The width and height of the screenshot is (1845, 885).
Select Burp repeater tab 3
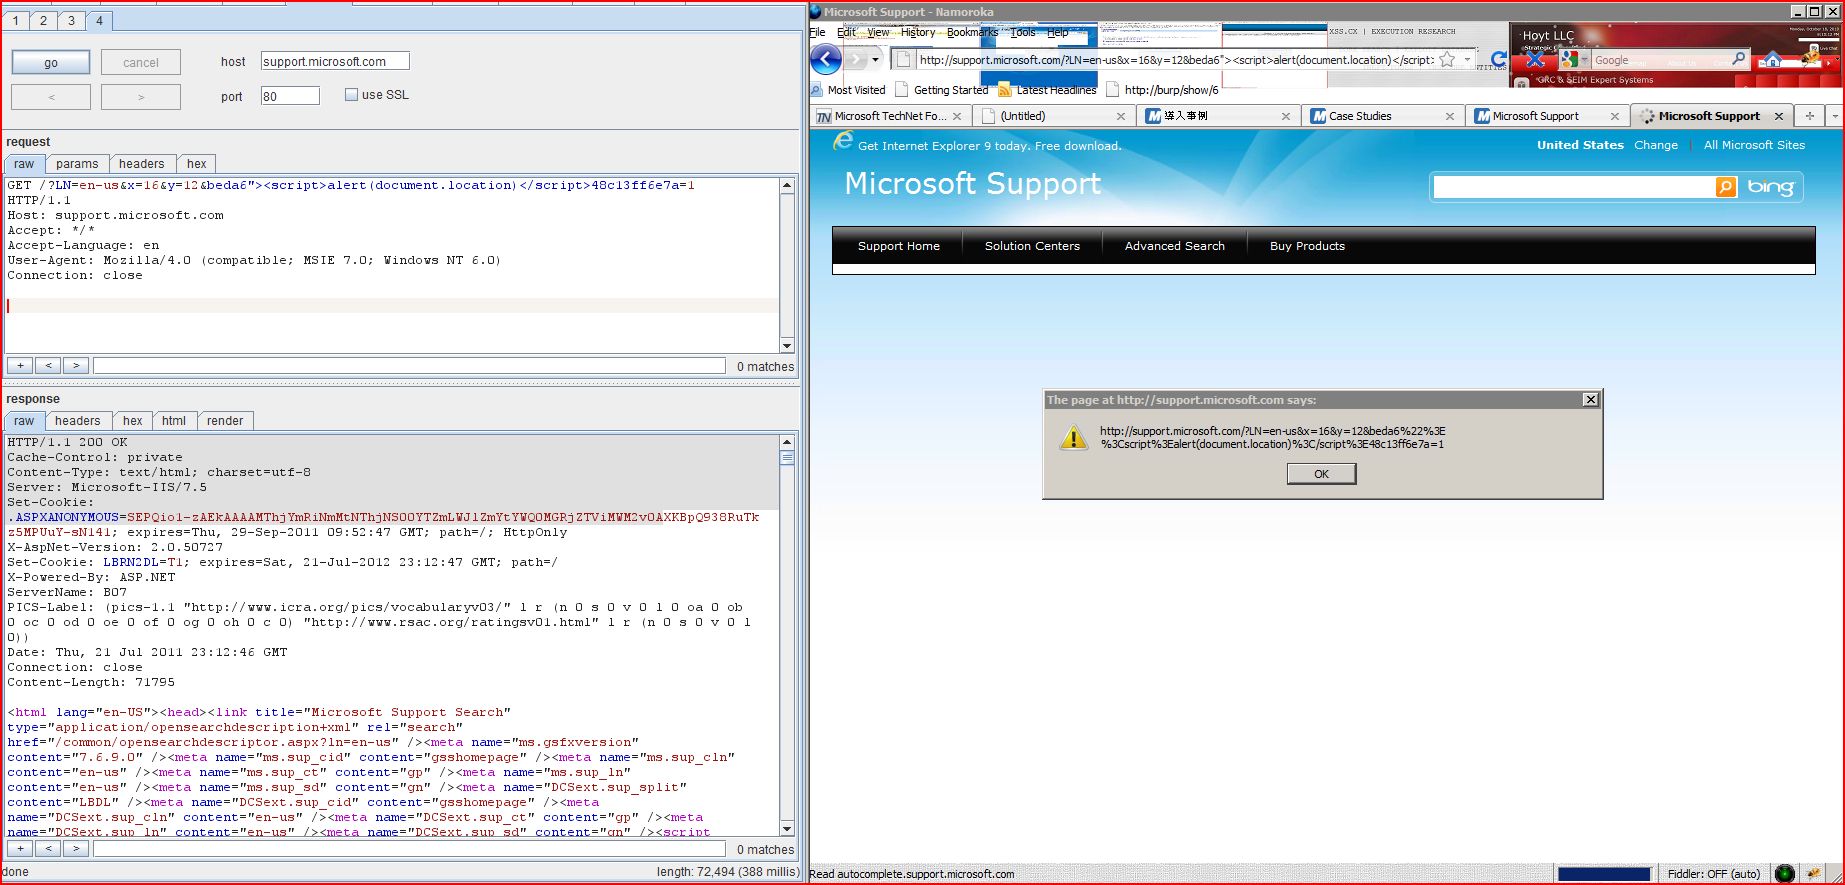[x=71, y=20]
